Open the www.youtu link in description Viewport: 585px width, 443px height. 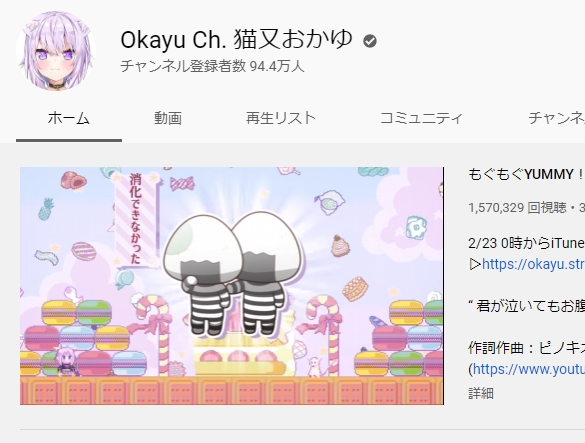coord(529,369)
